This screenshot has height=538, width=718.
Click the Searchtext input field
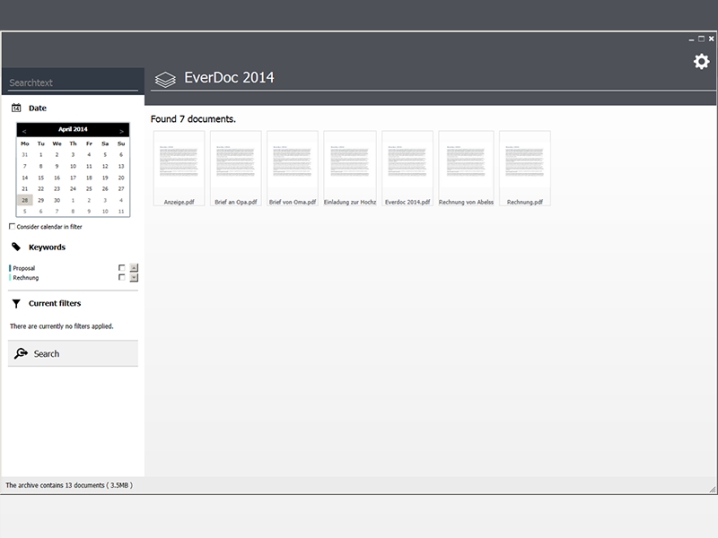73,83
